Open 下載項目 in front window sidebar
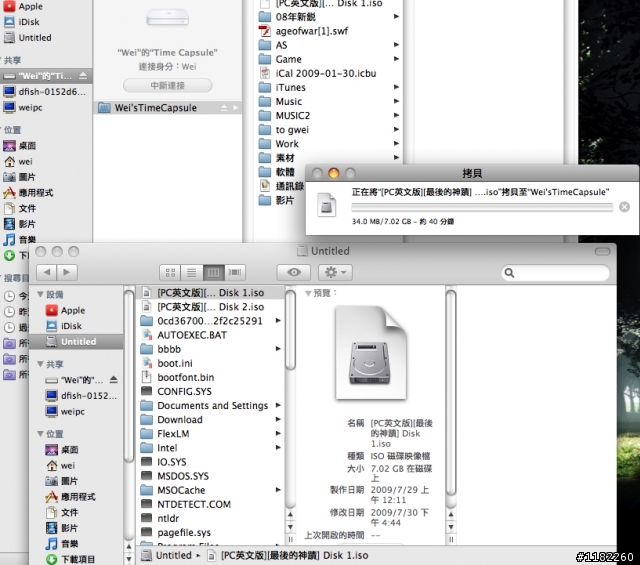Image resolution: width=640 pixels, height=565 pixels. point(70,559)
